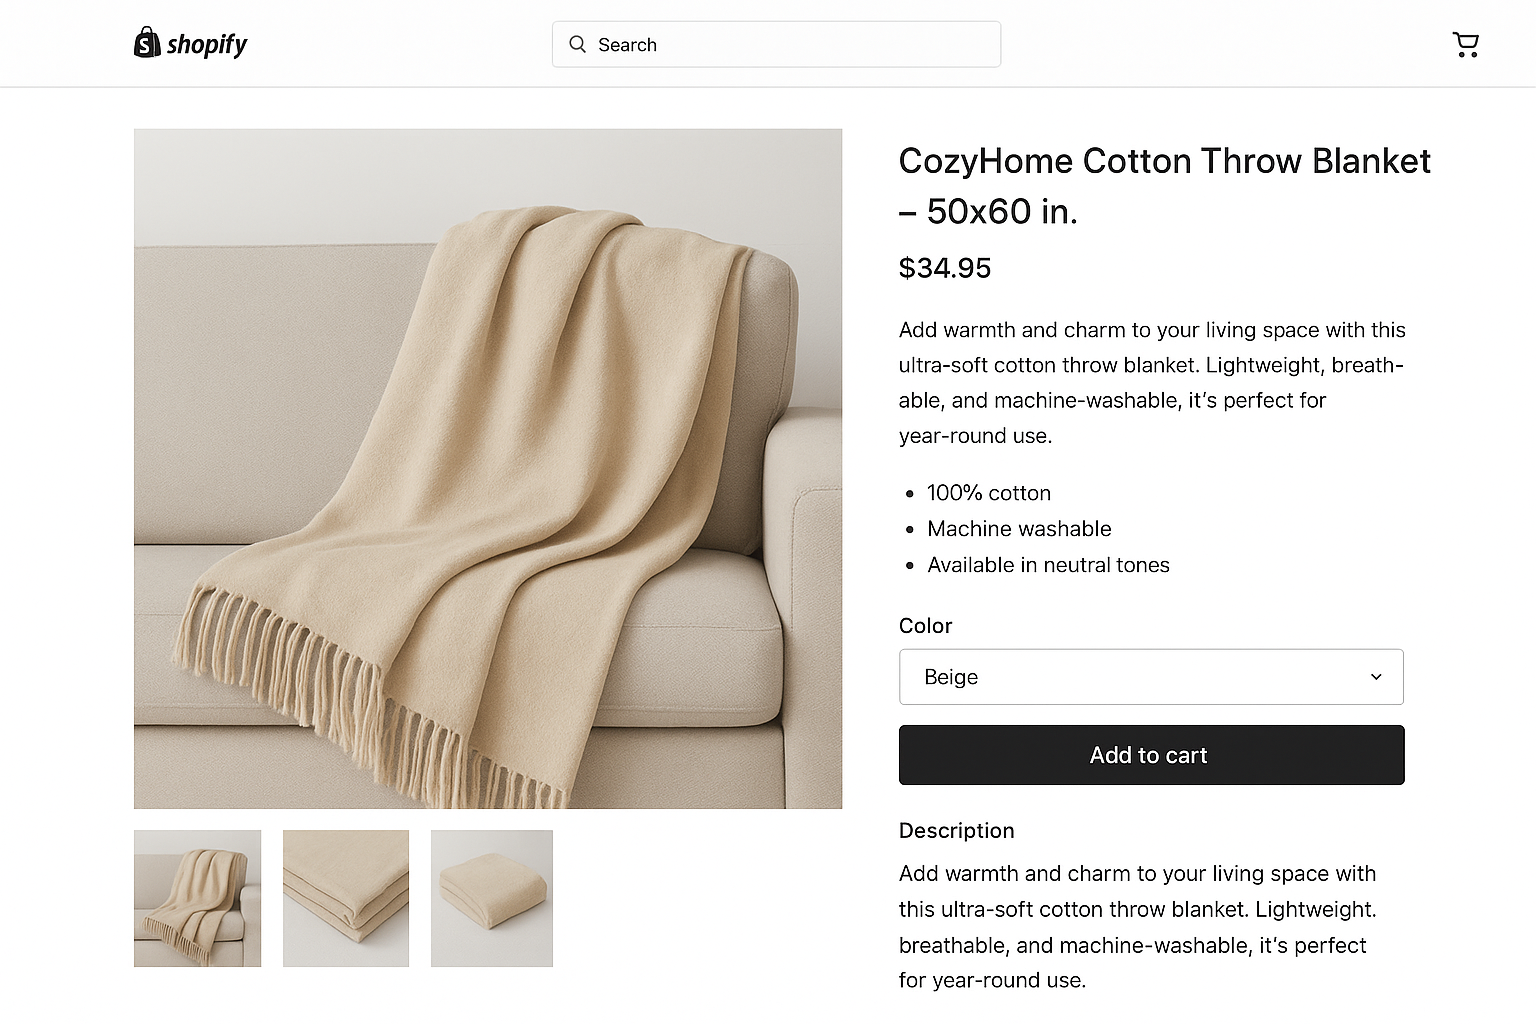1536x1024 pixels.
Task: Select the single folded blanket thumbnail
Action: (491, 898)
